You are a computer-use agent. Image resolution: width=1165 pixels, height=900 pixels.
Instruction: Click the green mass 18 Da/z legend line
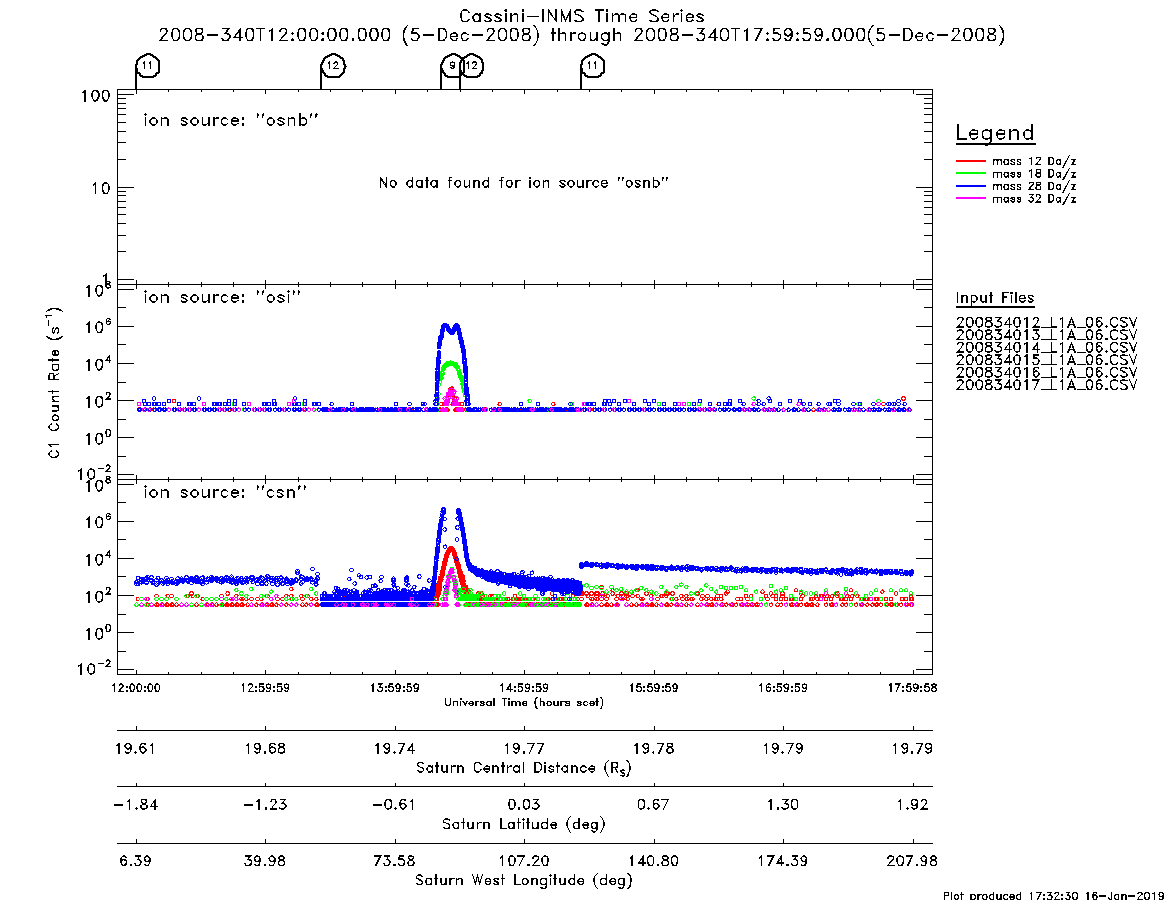coord(970,174)
